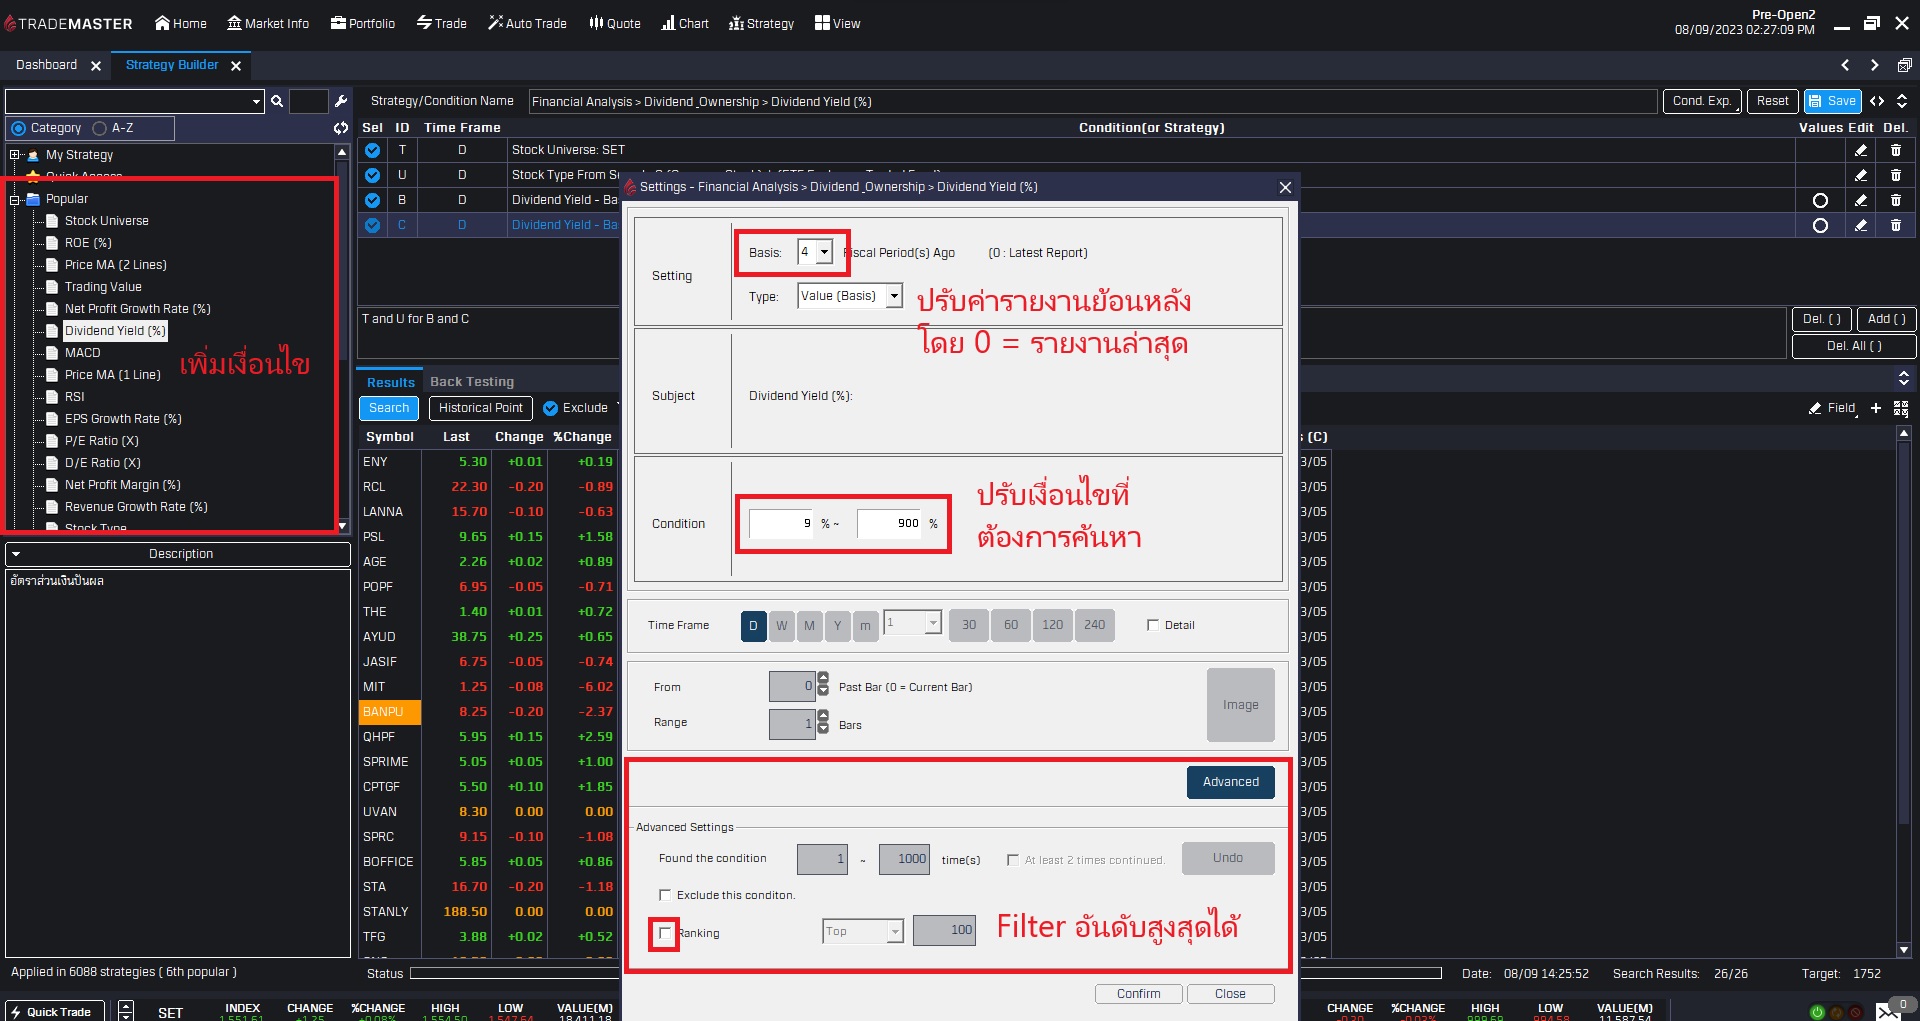Viewport: 1920px width, 1021px height.
Task: Open the Auto Trade menu
Action: click(527, 23)
